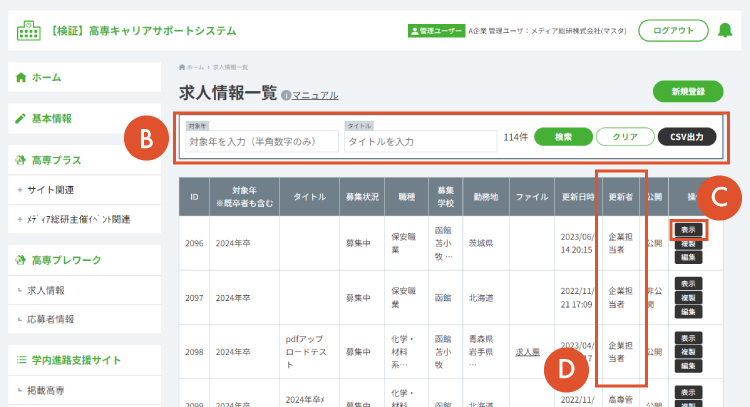Image resolution: width=750 pixels, height=407 pixels.
Task: Click the info icon beside マニュアル
Action: point(286,95)
